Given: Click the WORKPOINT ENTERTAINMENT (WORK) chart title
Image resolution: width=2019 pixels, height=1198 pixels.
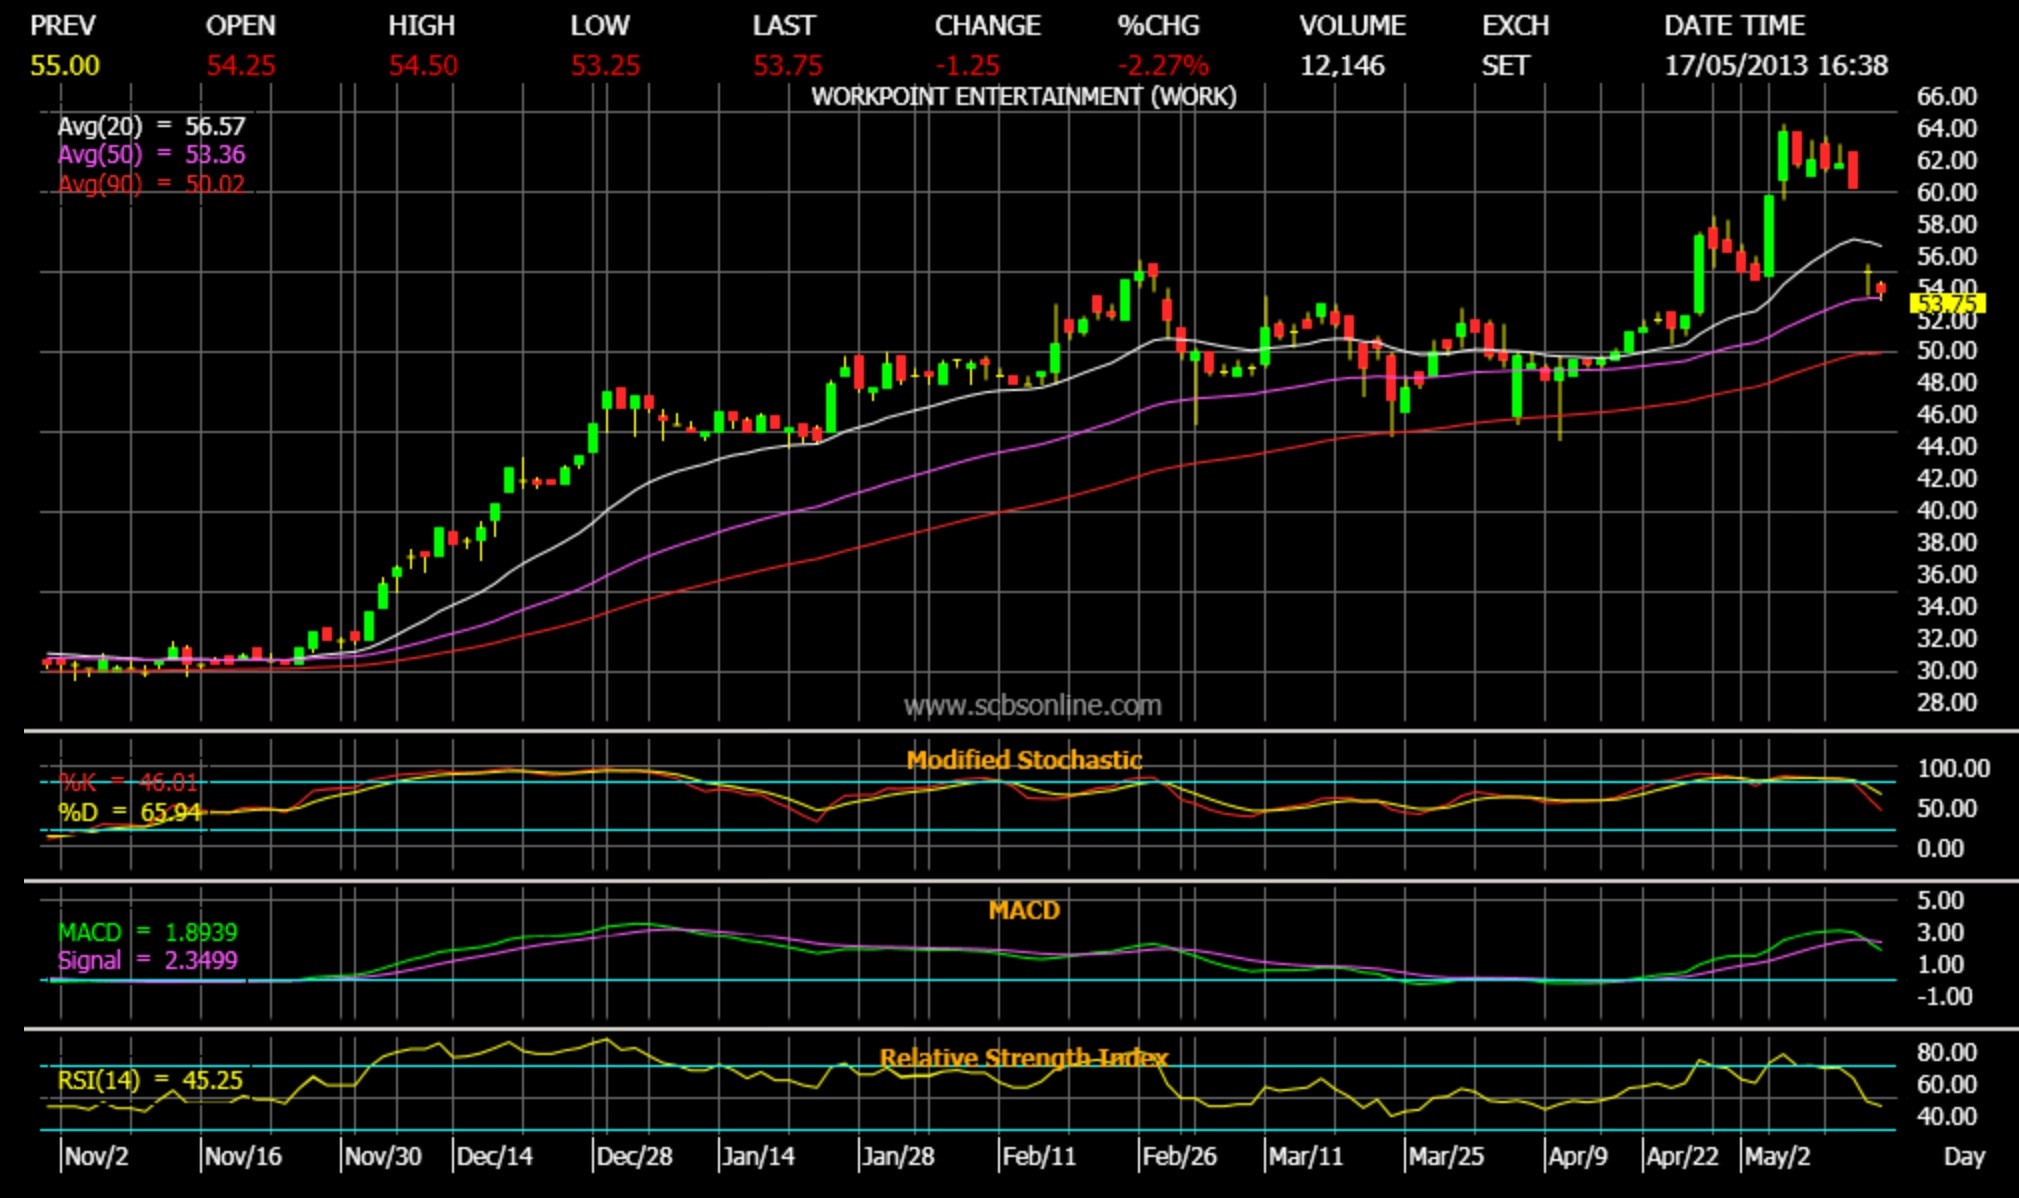Looking at the screenshot, I should click(1024, 97).
